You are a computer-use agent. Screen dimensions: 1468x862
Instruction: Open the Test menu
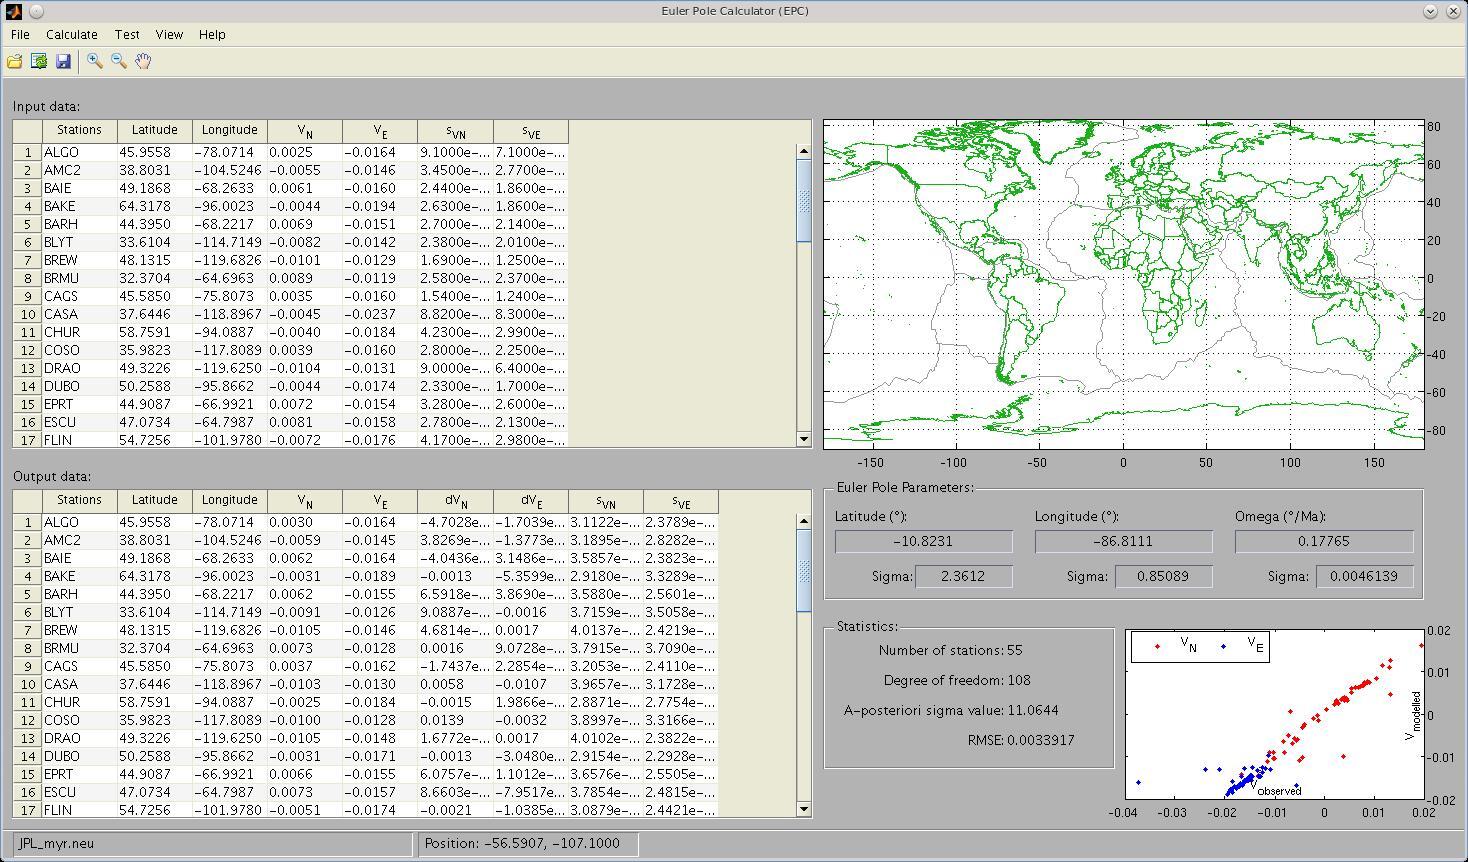pos(127,34)
